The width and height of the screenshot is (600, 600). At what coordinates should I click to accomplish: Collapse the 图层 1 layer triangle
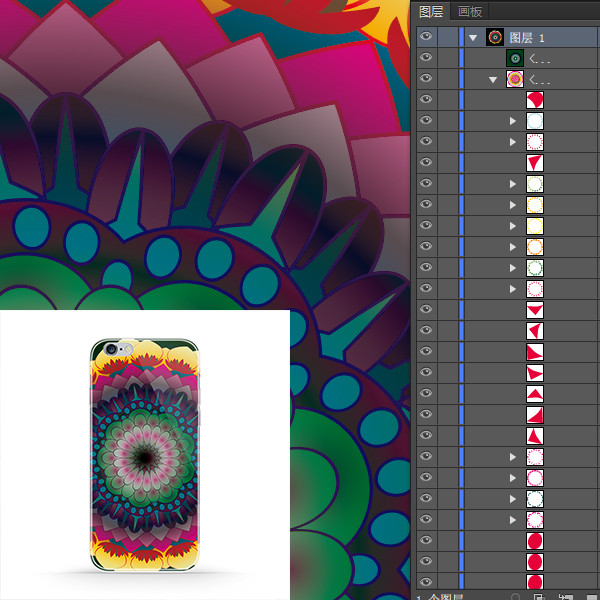(473, 38)
